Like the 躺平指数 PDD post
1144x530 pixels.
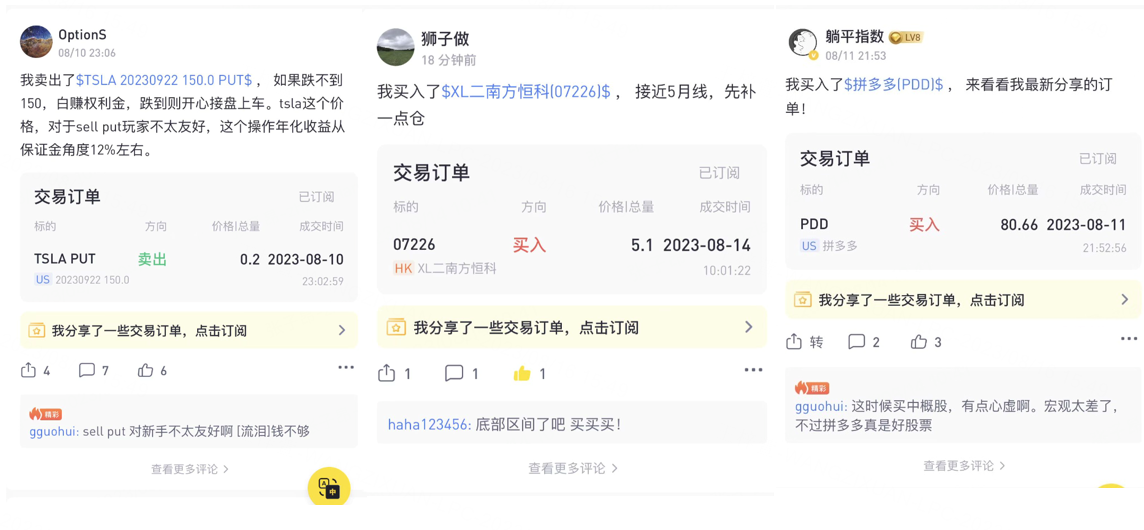[919, 342]
